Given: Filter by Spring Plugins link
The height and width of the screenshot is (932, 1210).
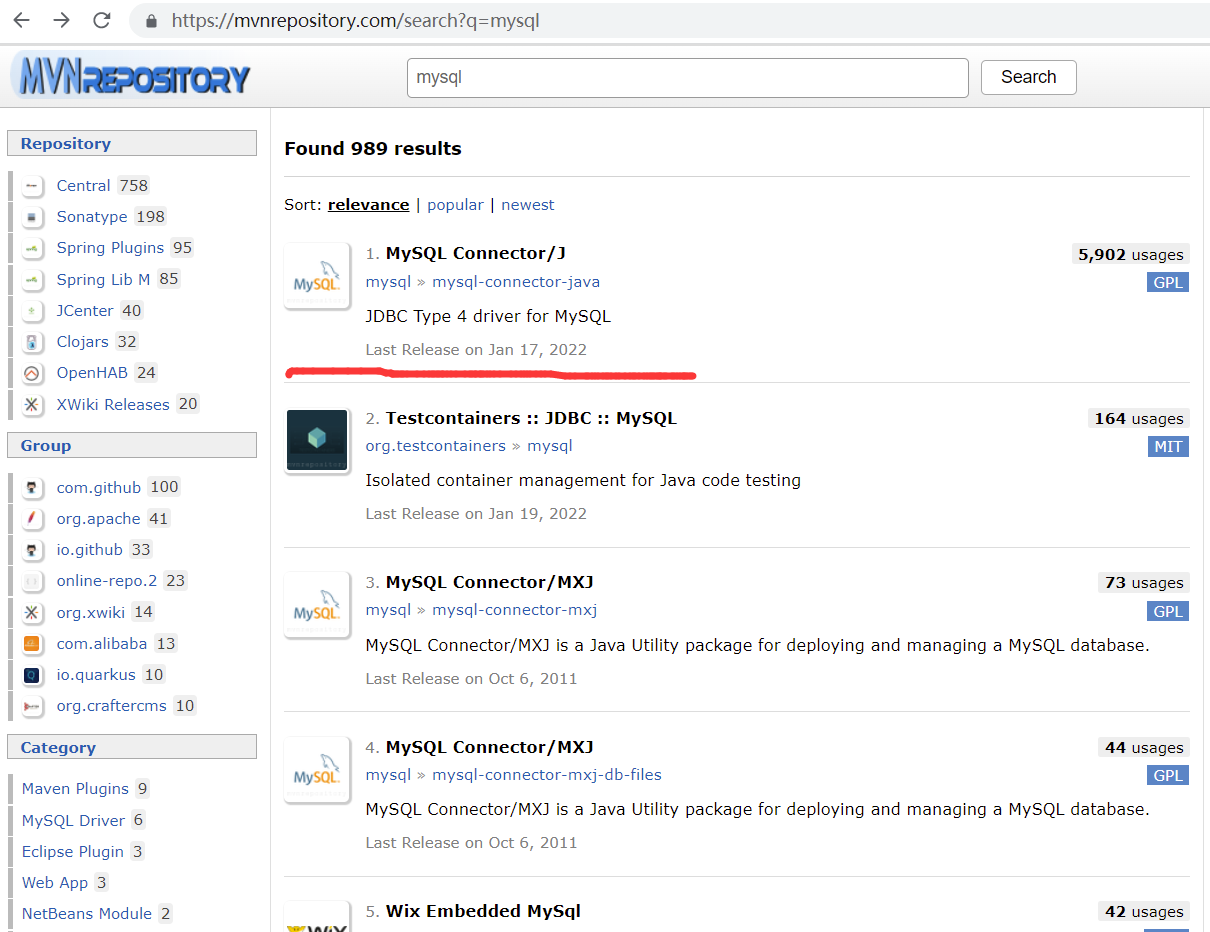Looking at the screenshot, I should point(110,248).
